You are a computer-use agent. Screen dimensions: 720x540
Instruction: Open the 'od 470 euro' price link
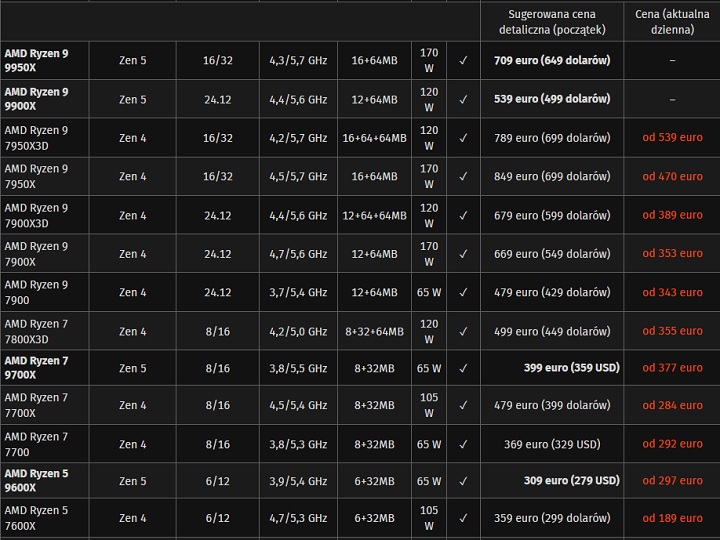point(672,177)
